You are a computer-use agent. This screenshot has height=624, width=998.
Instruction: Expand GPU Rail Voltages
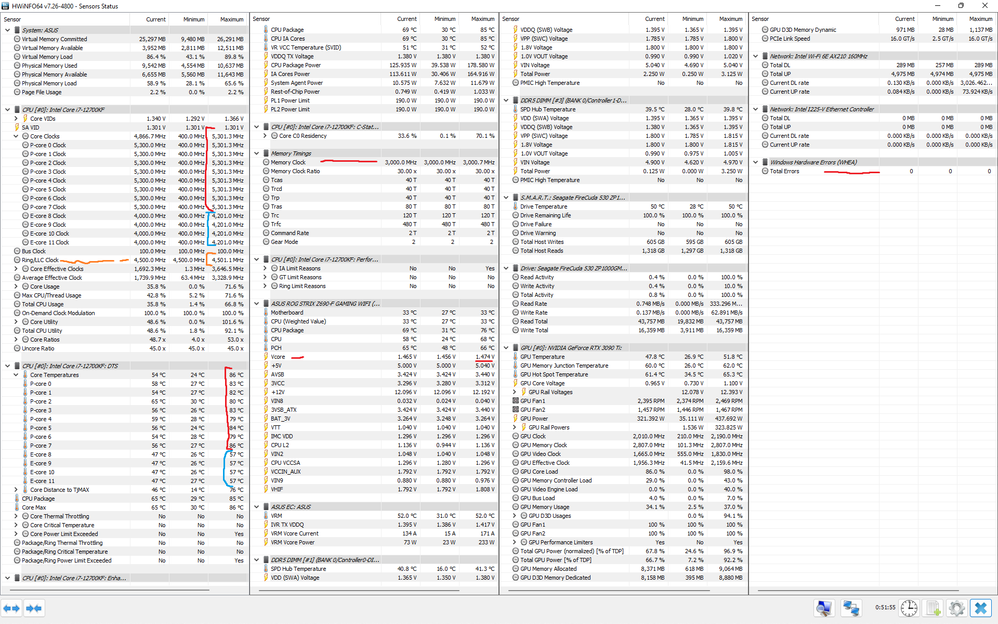click(515, 392)
